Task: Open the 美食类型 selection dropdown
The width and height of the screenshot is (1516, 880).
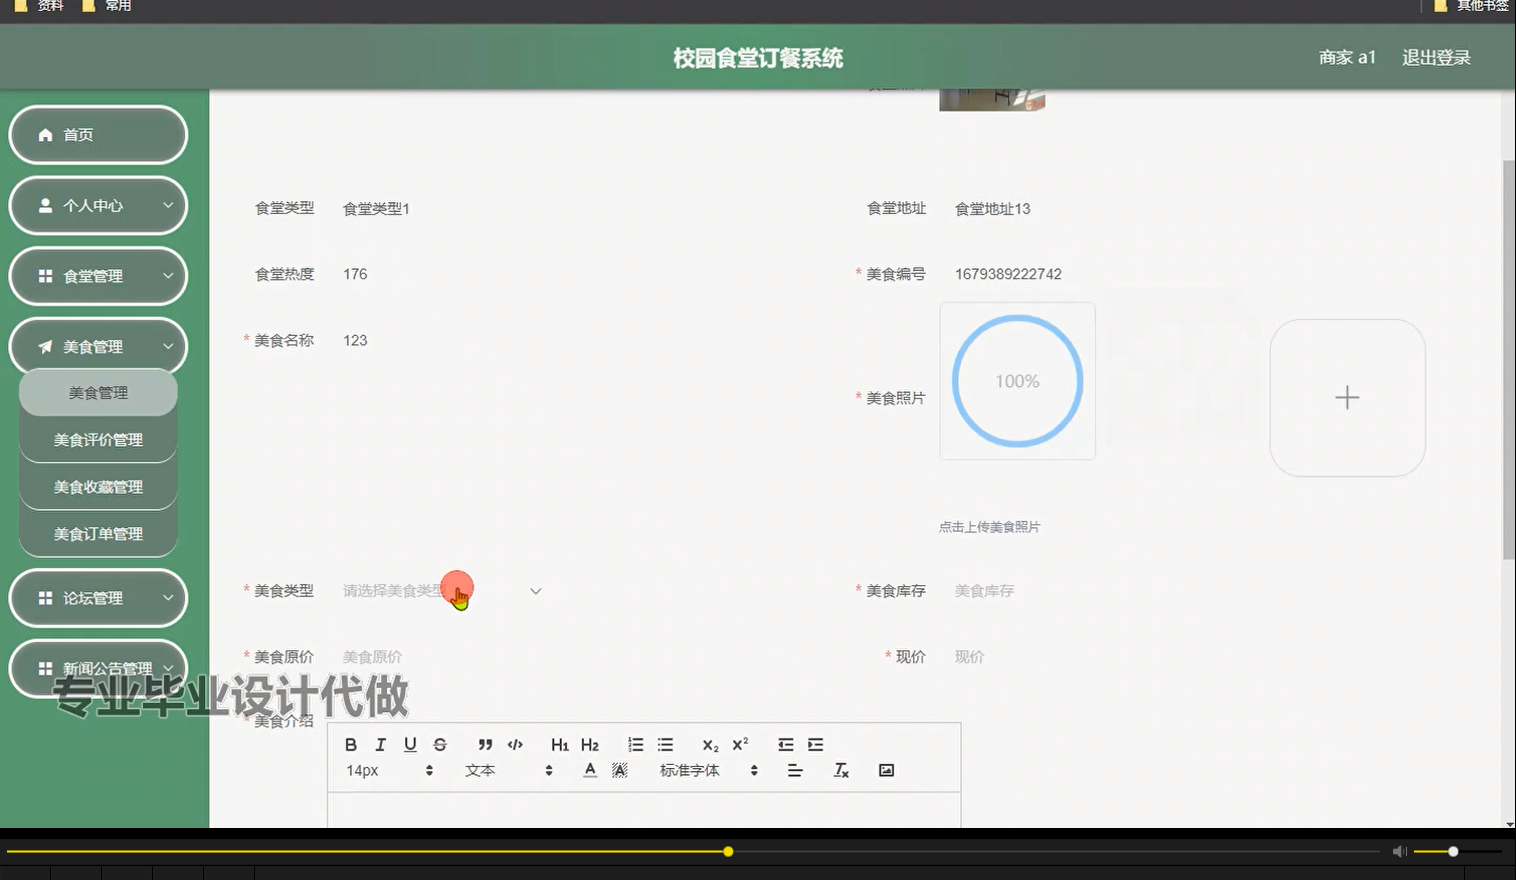Action: click(440, 591)
